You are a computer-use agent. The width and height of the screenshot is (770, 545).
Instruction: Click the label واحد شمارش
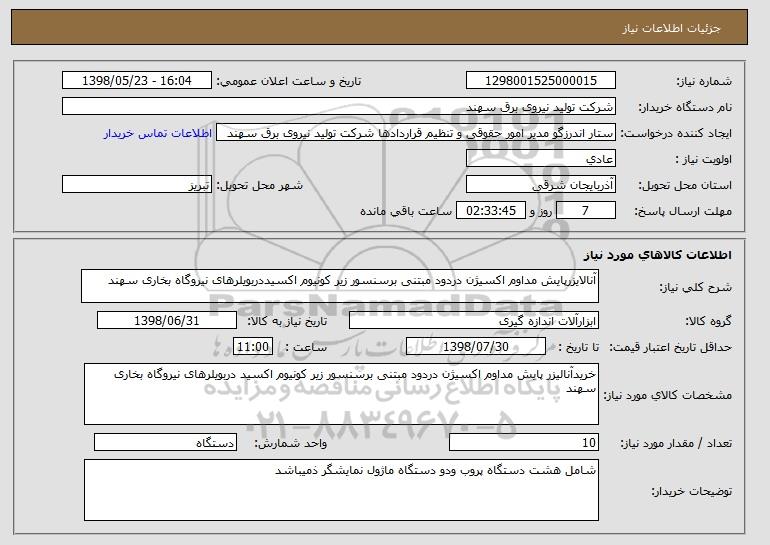click(290, 444)
